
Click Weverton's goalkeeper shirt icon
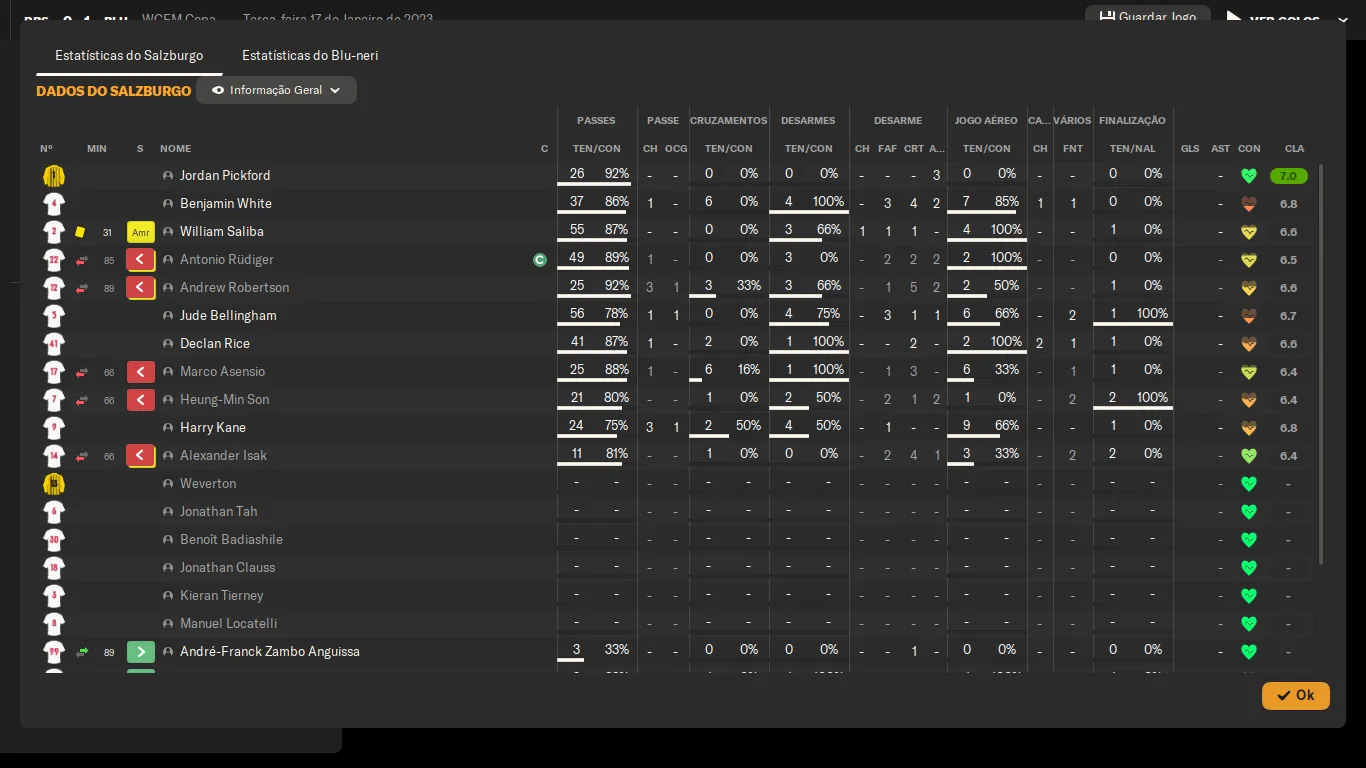(54, 484)
